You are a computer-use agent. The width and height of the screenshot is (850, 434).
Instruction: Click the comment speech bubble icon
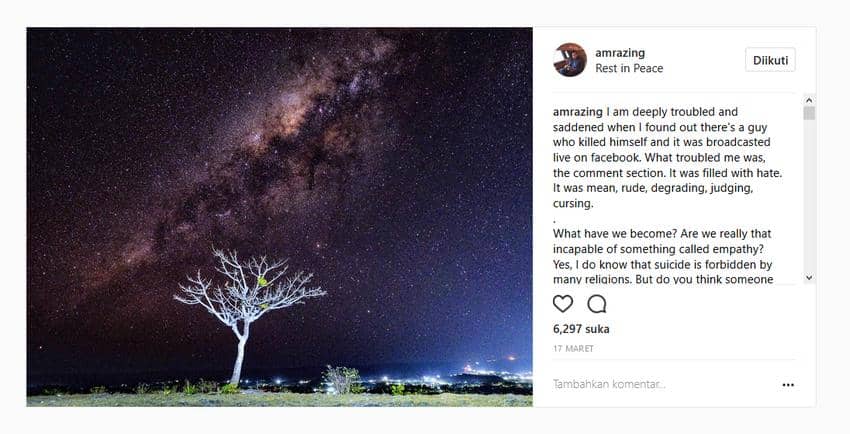click(597, 304)
